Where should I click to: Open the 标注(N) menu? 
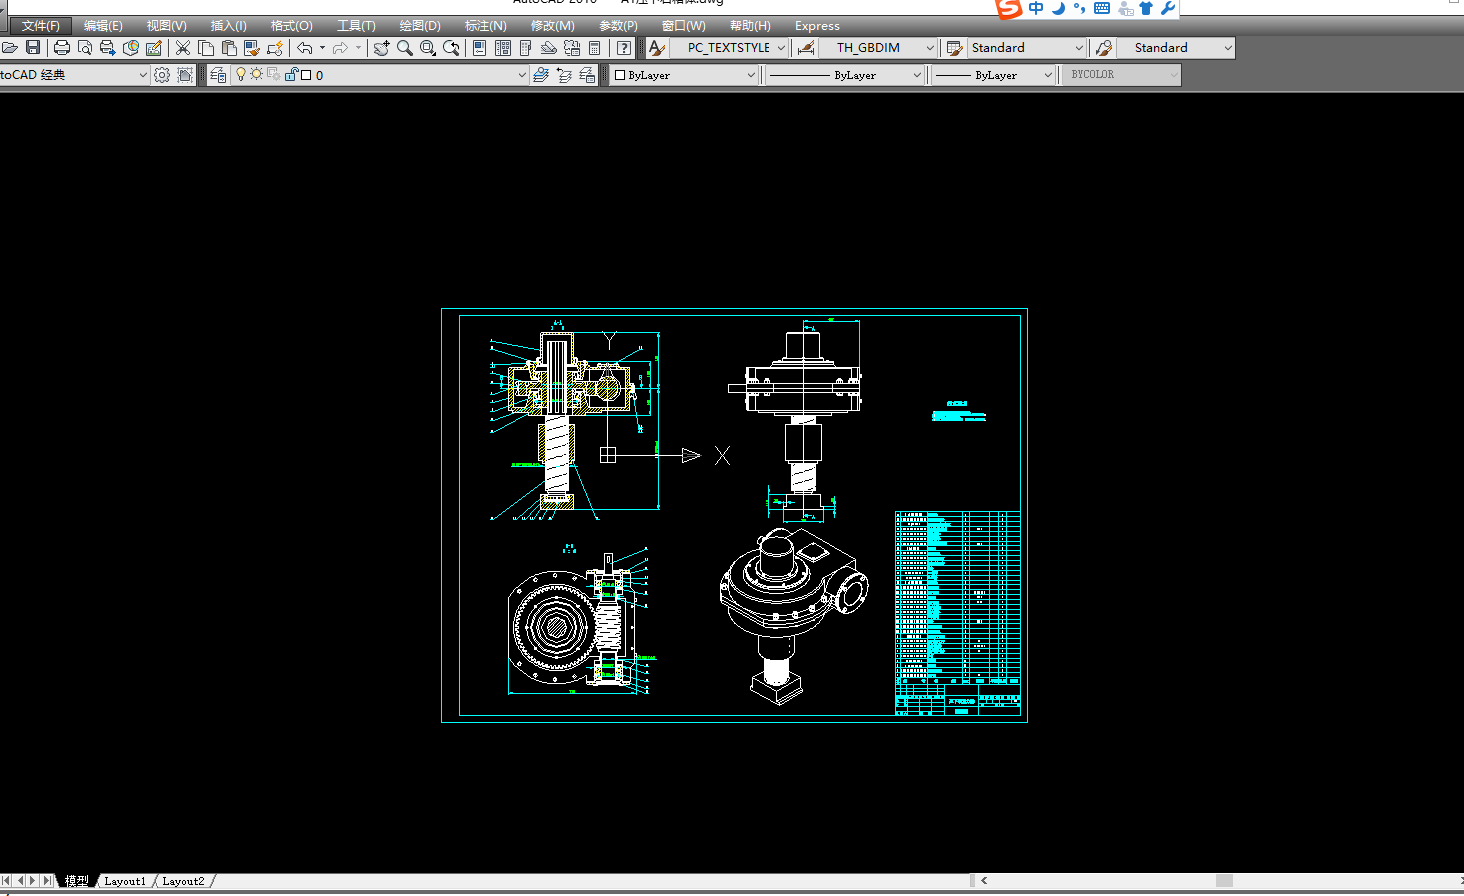(485, 26)
